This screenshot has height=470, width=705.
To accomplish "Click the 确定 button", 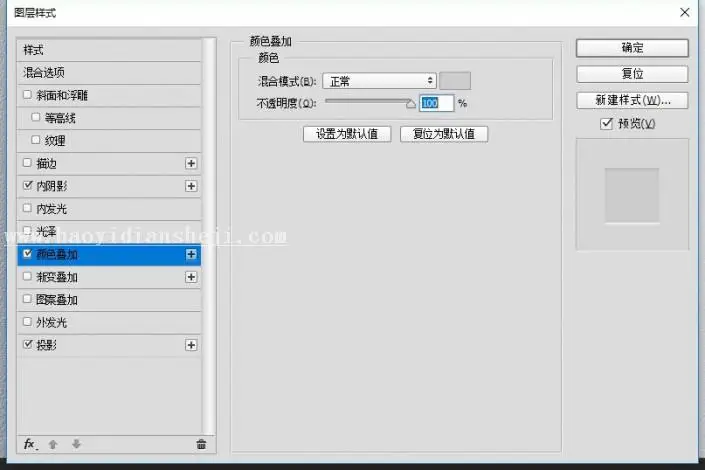I will 632,48.
